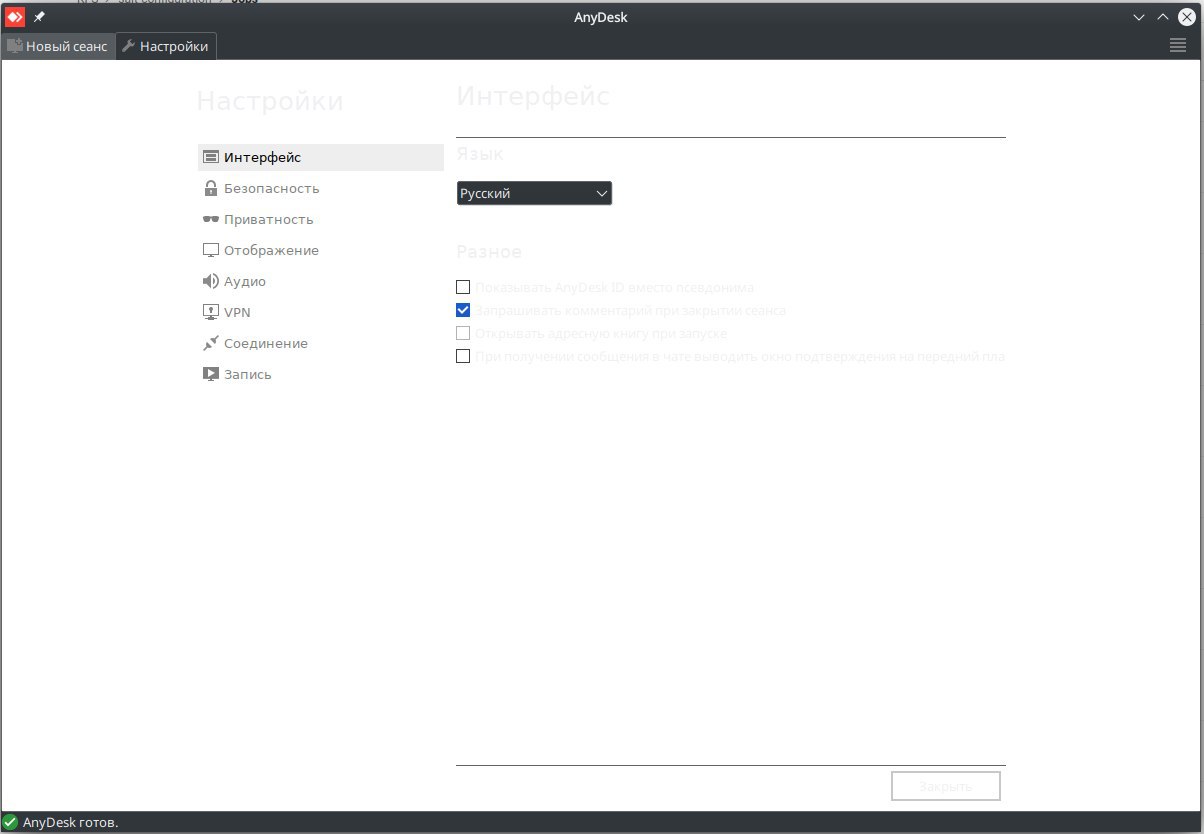This screenshot has width=1204, height=834.
Task: Uncheck 'Запрашивать комментарий при закрытии сеанса'
Action: 463,310
